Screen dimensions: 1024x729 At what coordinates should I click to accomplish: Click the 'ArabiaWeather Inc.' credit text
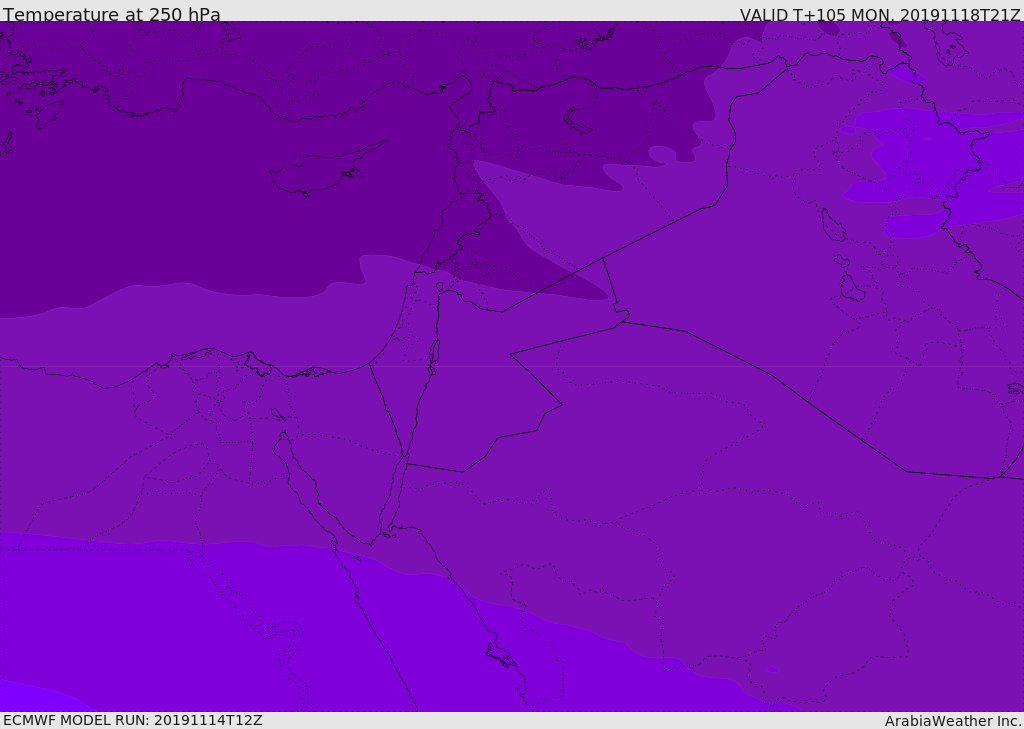coord(952,721)
